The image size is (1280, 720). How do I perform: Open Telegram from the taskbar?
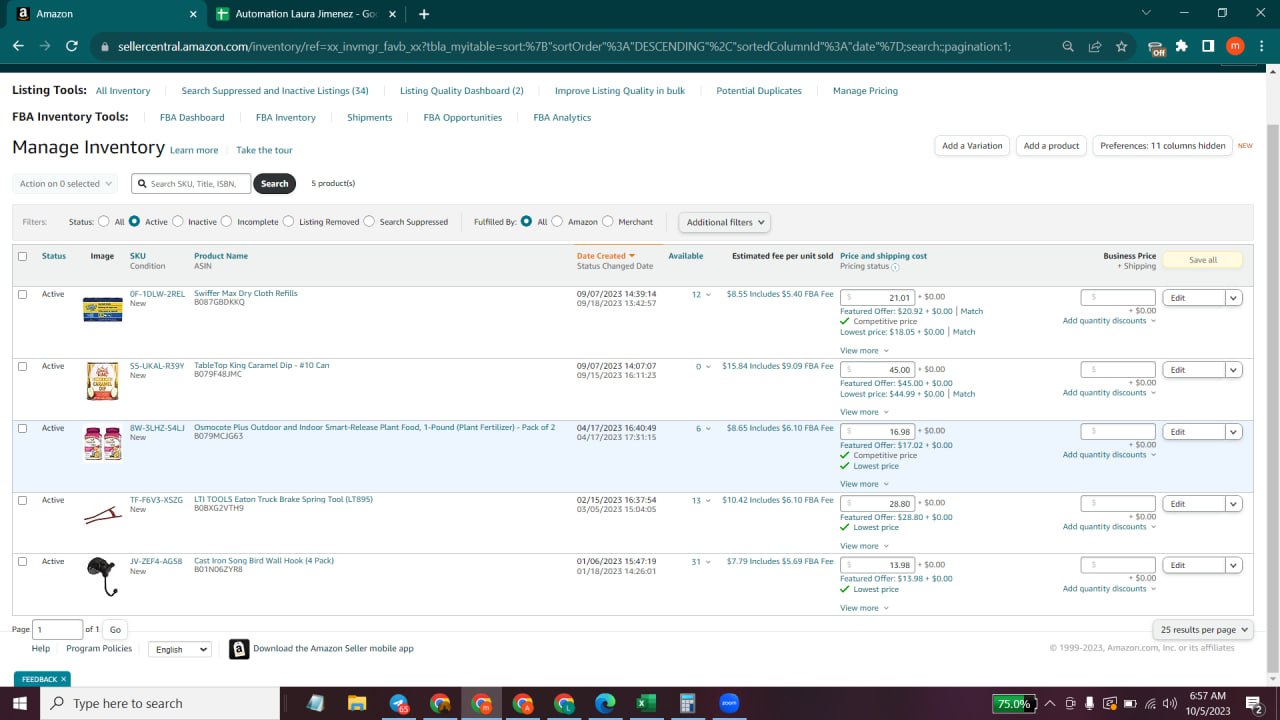tap(399, 703)
